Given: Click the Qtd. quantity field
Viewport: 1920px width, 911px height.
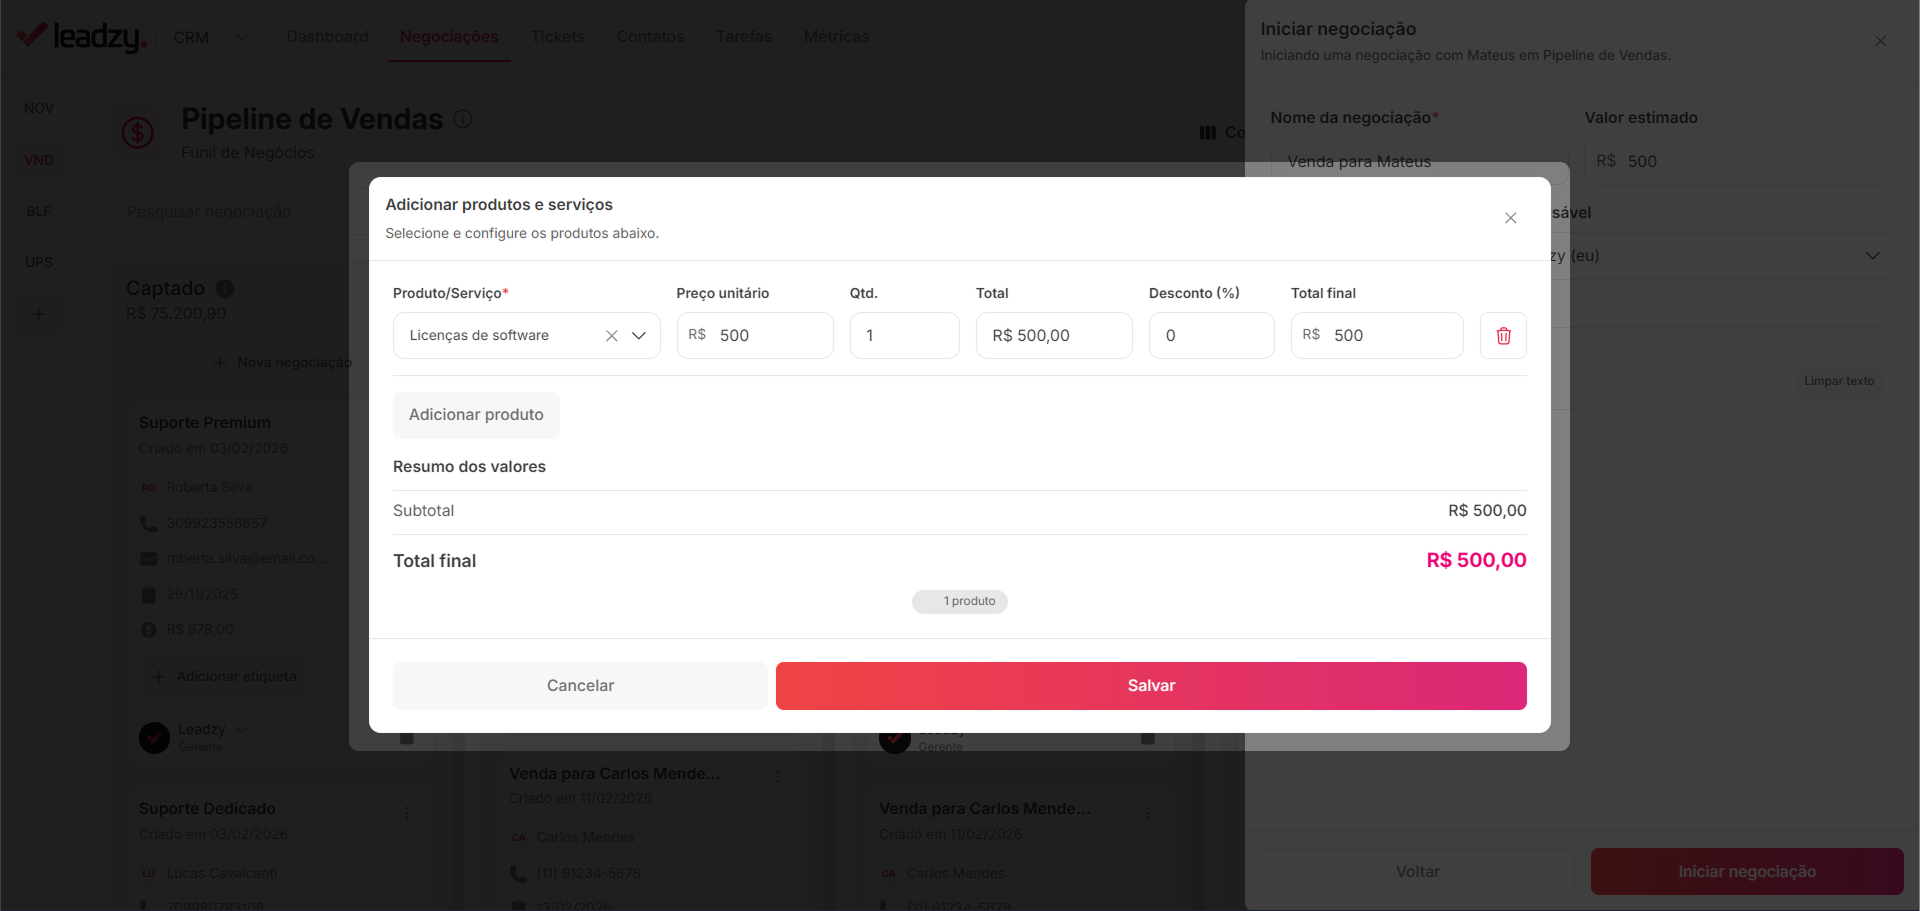Looking at the screenshot, I should 904,336.
